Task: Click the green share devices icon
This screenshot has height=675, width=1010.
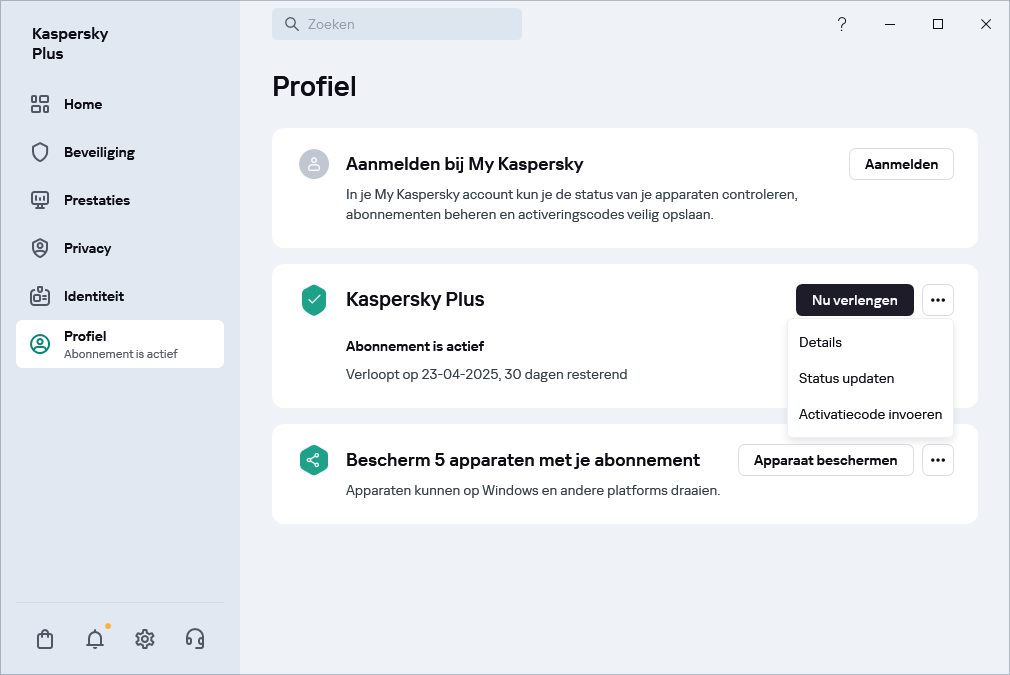Action: pyautogui.click(x=314, y=460)
